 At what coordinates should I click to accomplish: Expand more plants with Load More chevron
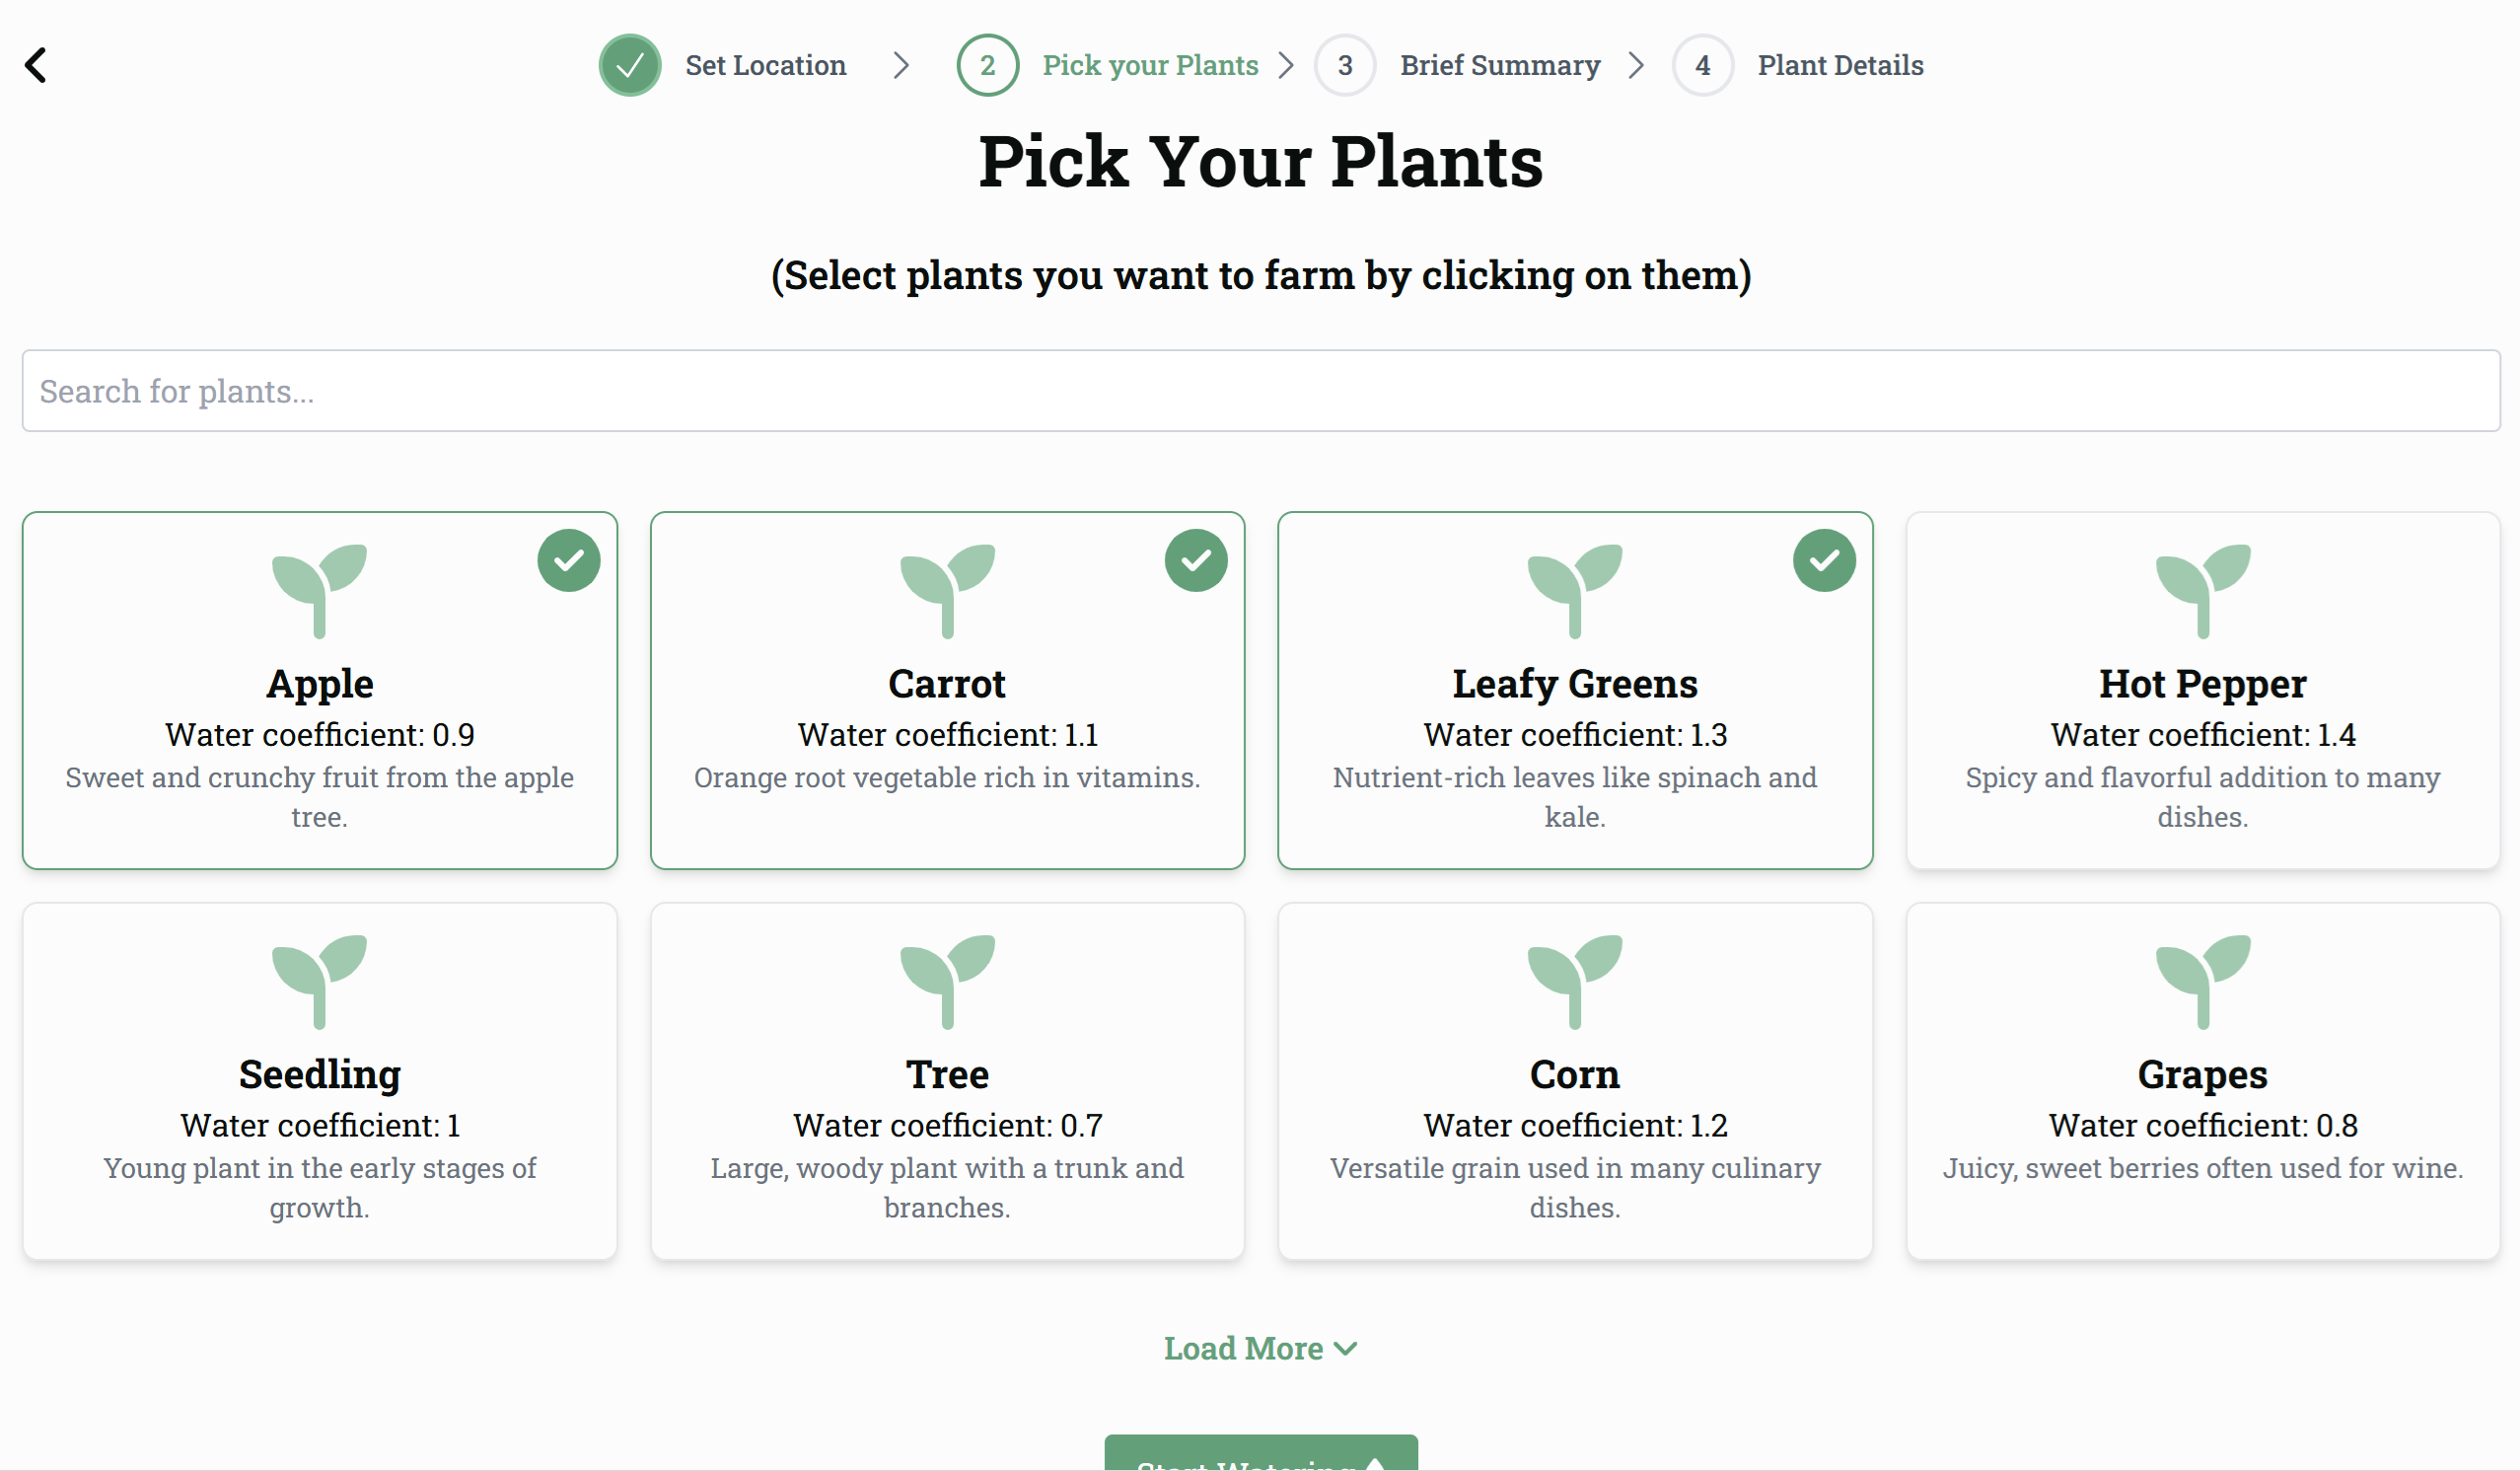coord(1346,1348)
